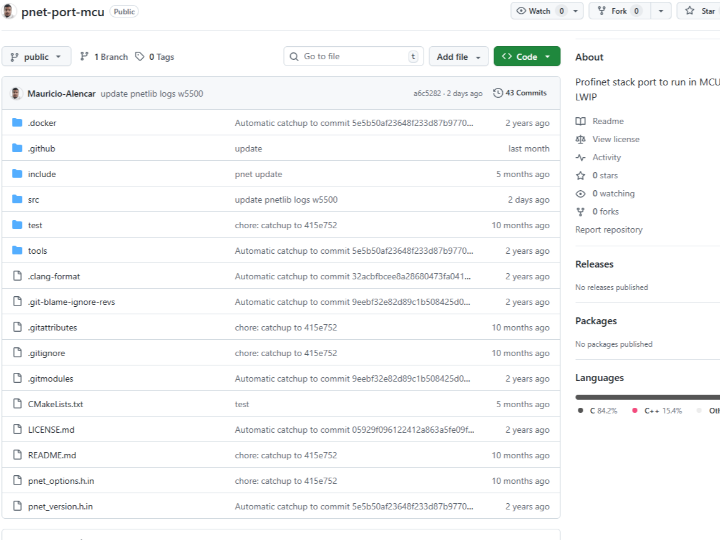View the 1 Branch list
The image size is (720, 540).
click(x=104, y=57)
